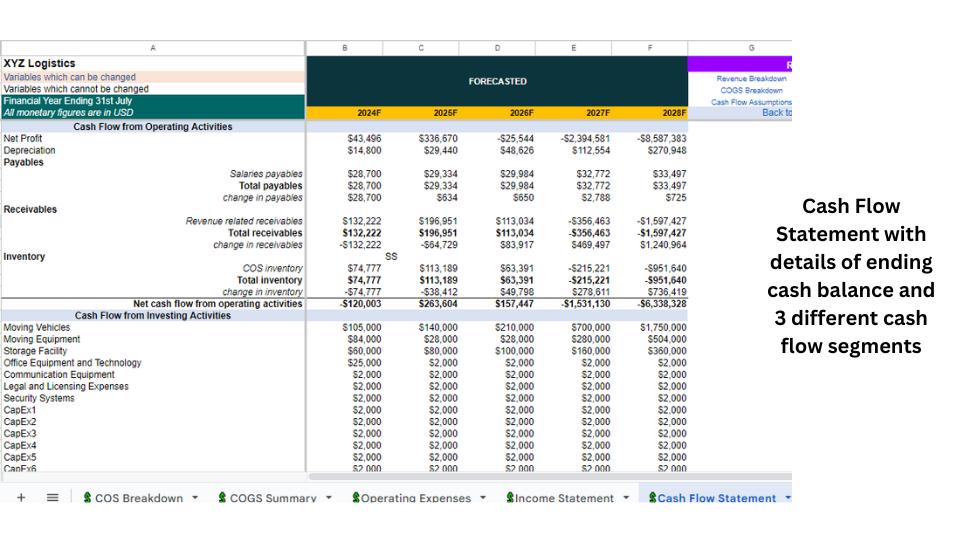Open the COS Breakdown tab dropdown arrow
960x540 pixels.
coord(195,497)
